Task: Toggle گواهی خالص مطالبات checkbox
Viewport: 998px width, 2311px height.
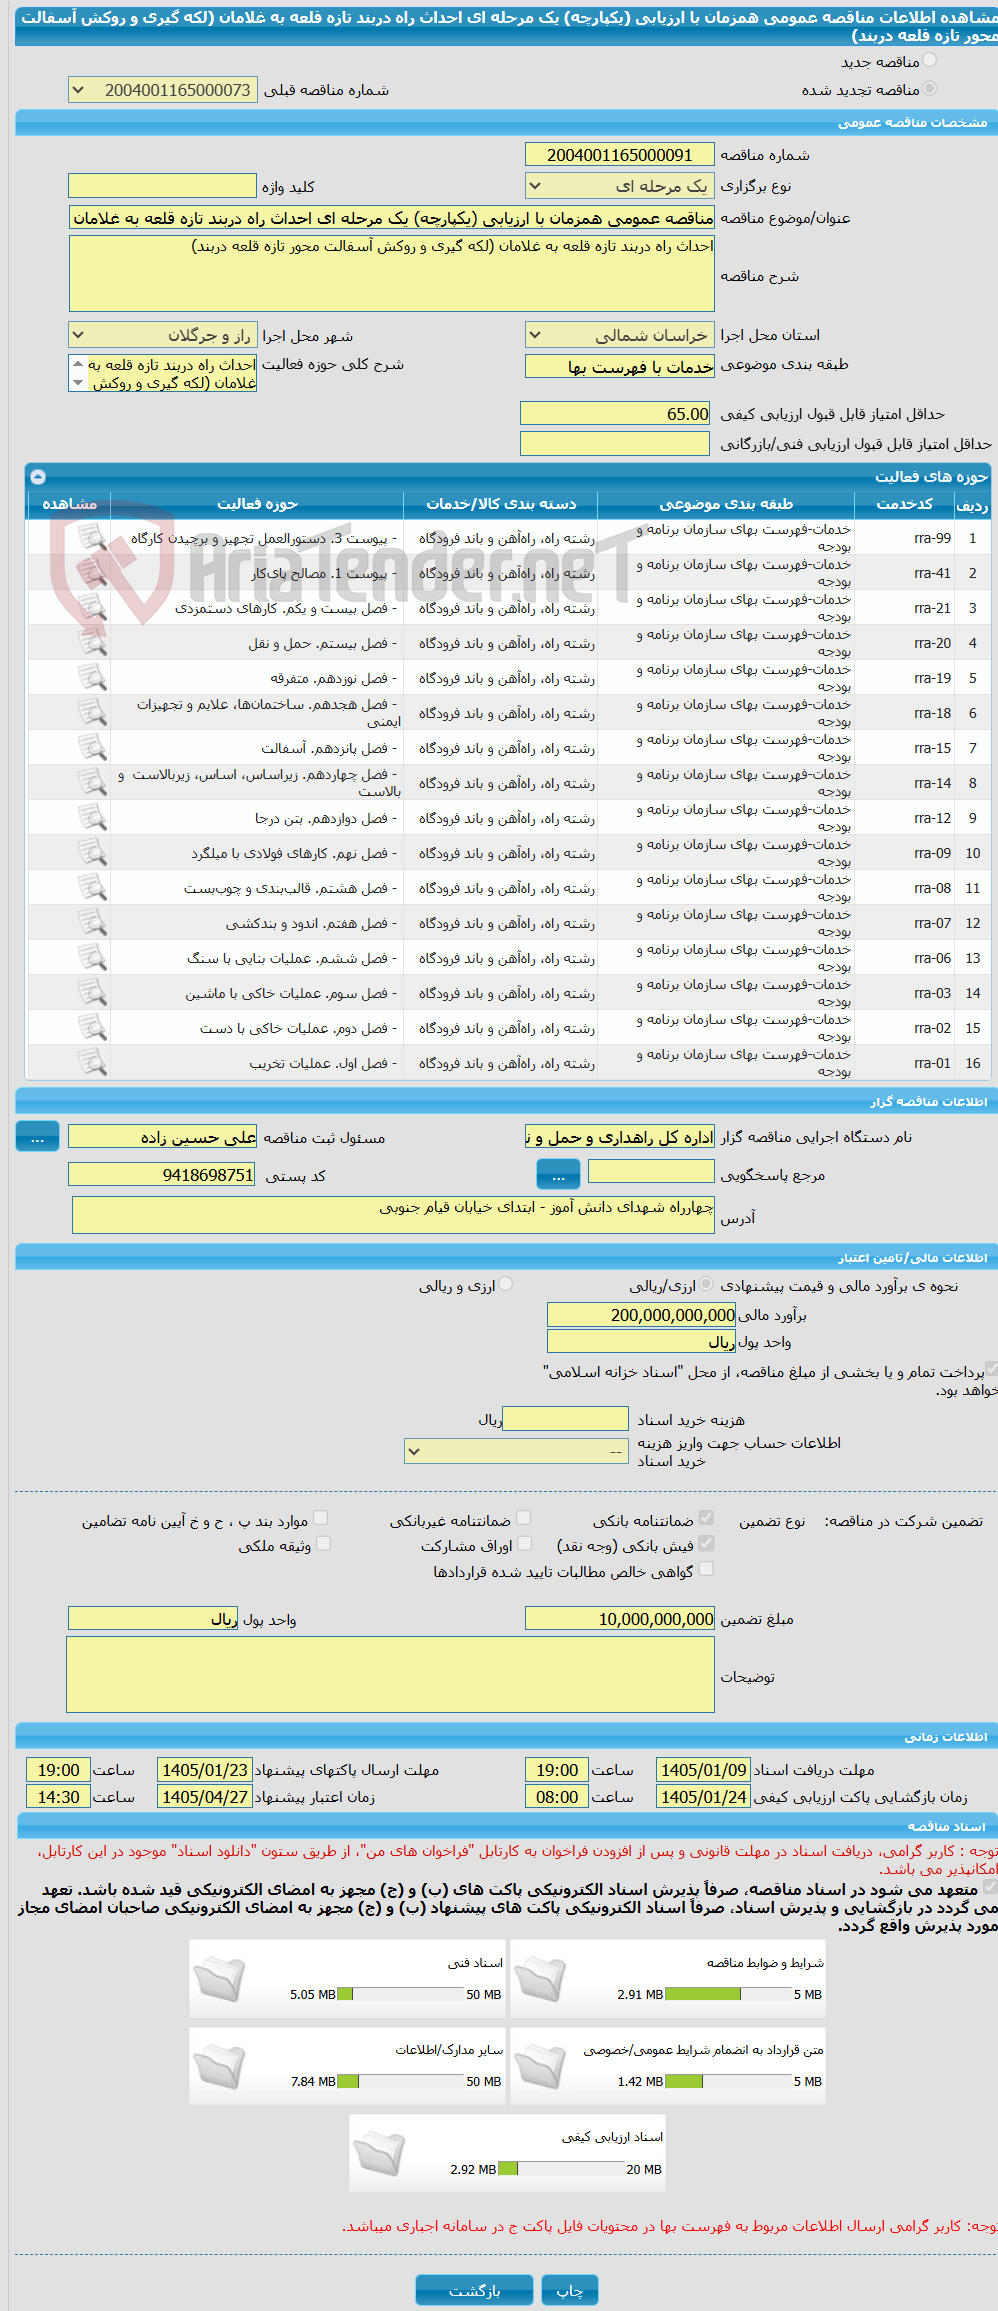Action: pyautogui.click(x=706, y=1569)
